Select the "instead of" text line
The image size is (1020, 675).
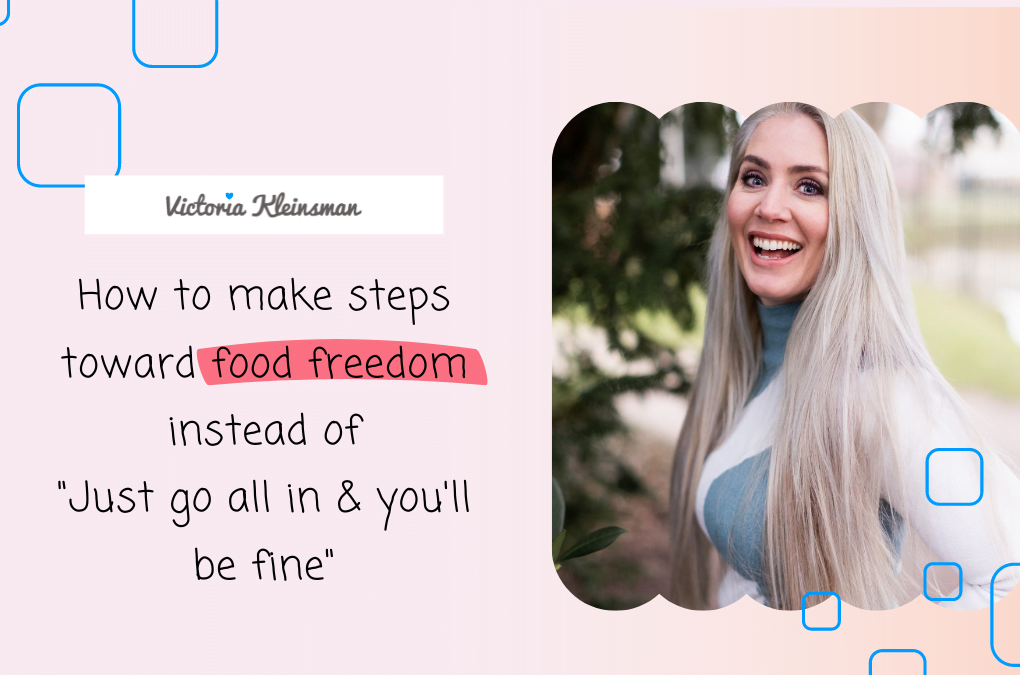click(265, 430)
